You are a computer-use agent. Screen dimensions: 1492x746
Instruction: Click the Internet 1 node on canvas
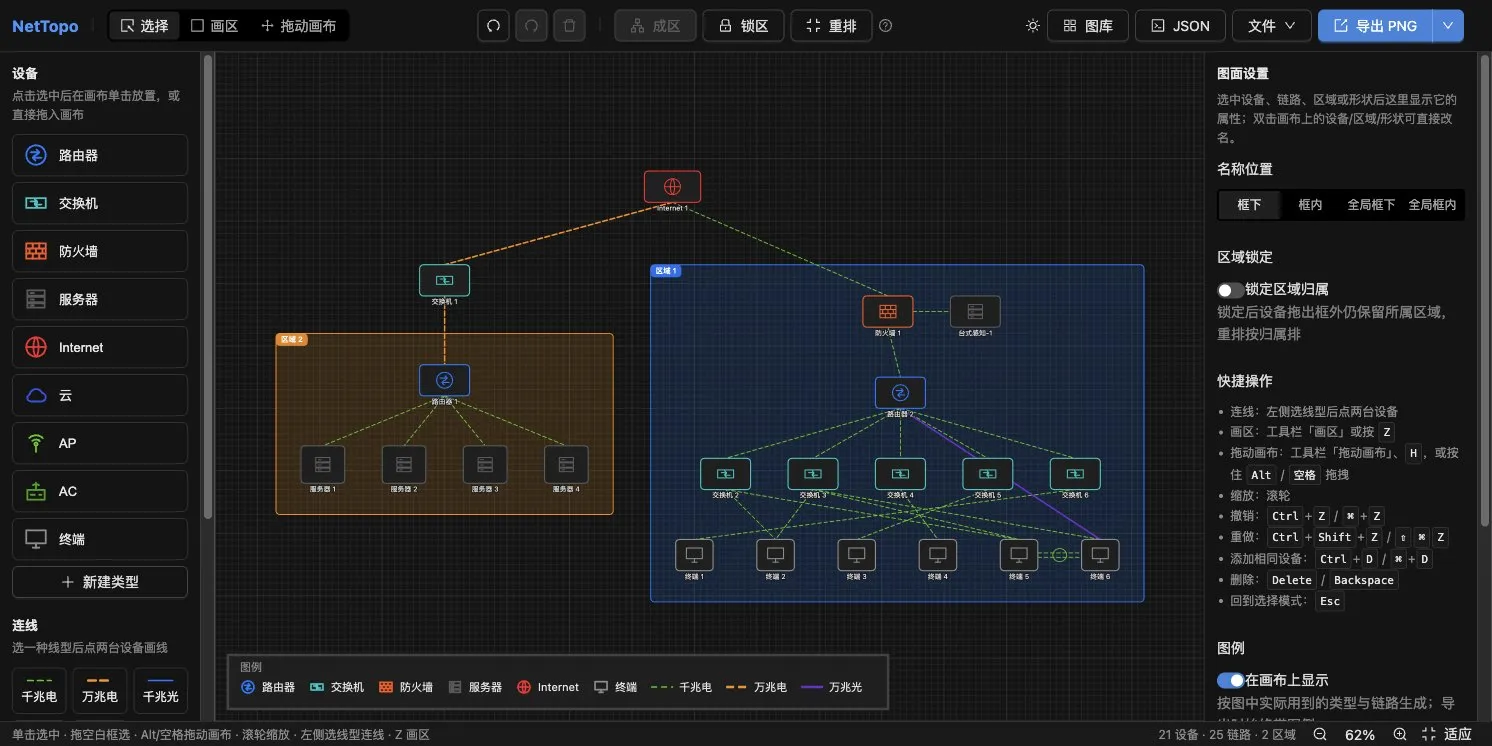pyautogui.click(x=672, y=187)
